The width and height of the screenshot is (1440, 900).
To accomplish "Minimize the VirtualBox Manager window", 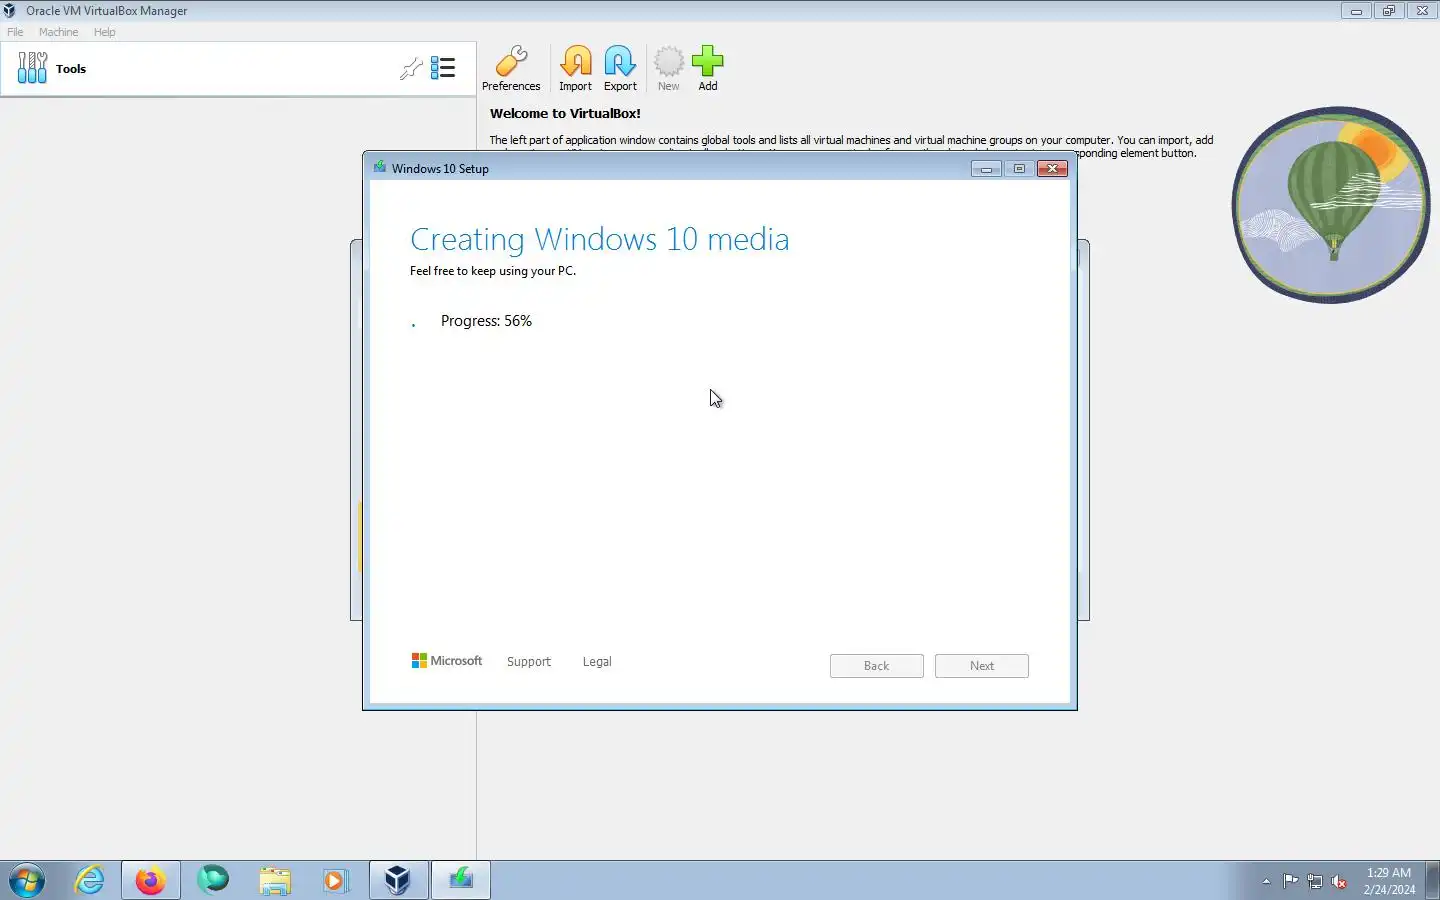I will [x=1356, y=11].
